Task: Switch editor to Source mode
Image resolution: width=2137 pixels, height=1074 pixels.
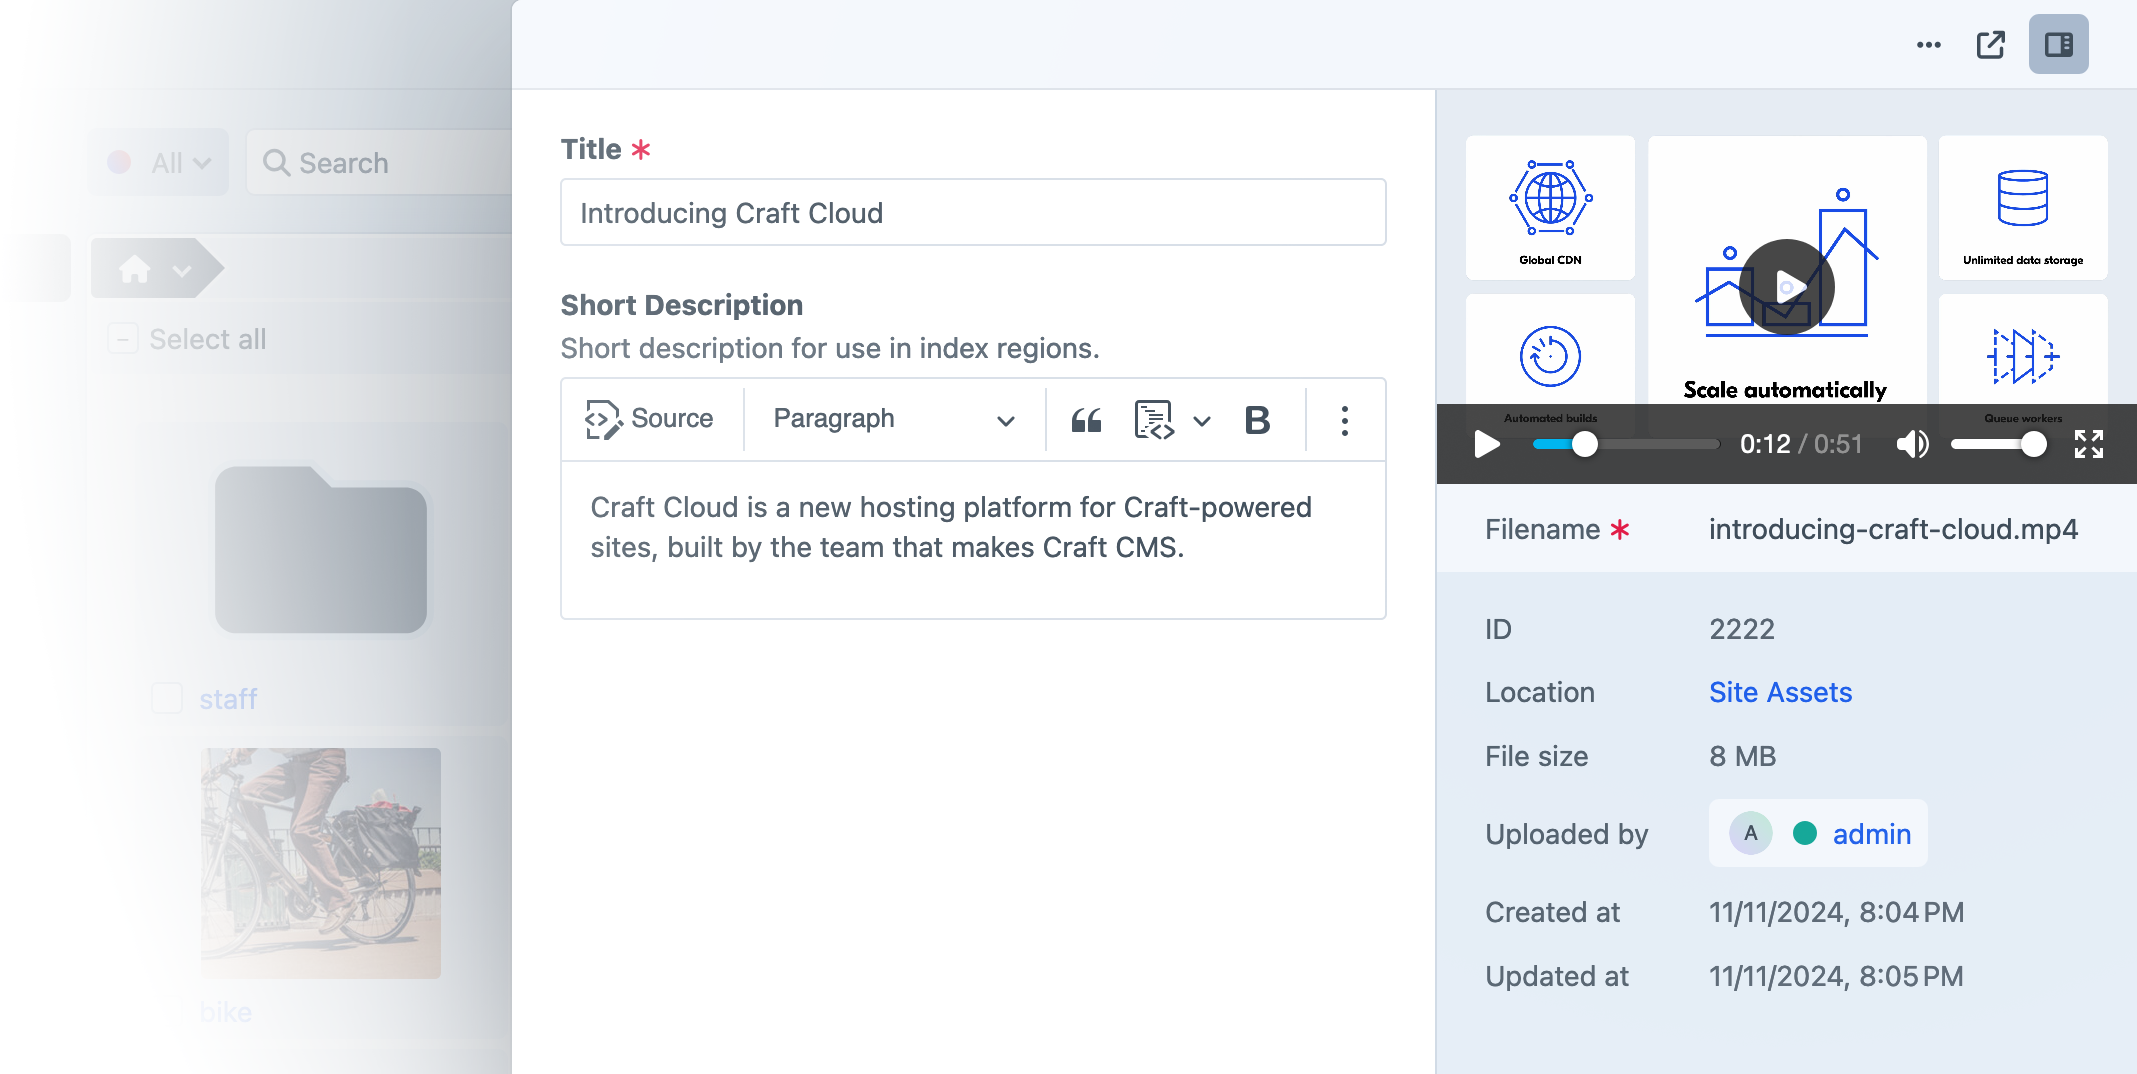Action: pyautogui.click(x=649, y=419)
